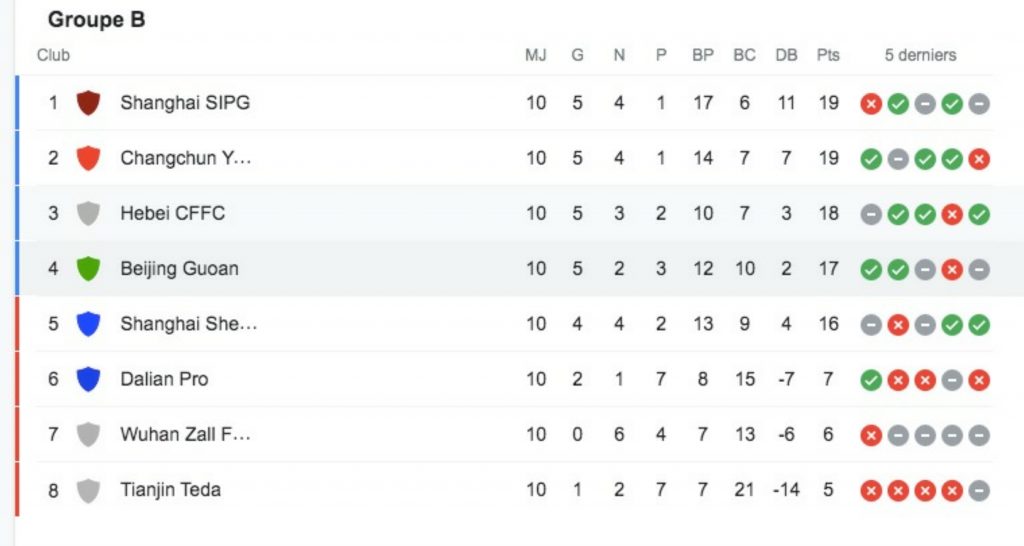Click Changchun's last red loss result icon
Image resolution: width=1024 pixels, height=546 pixels.
point(979,158)
